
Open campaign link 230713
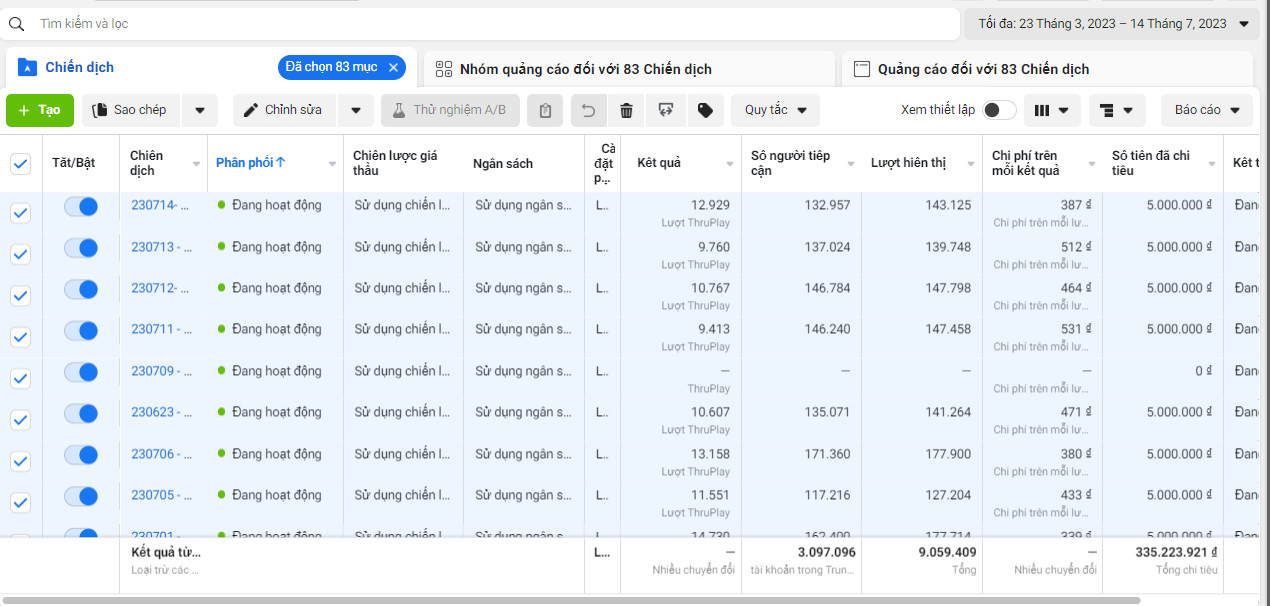[153, 247]
